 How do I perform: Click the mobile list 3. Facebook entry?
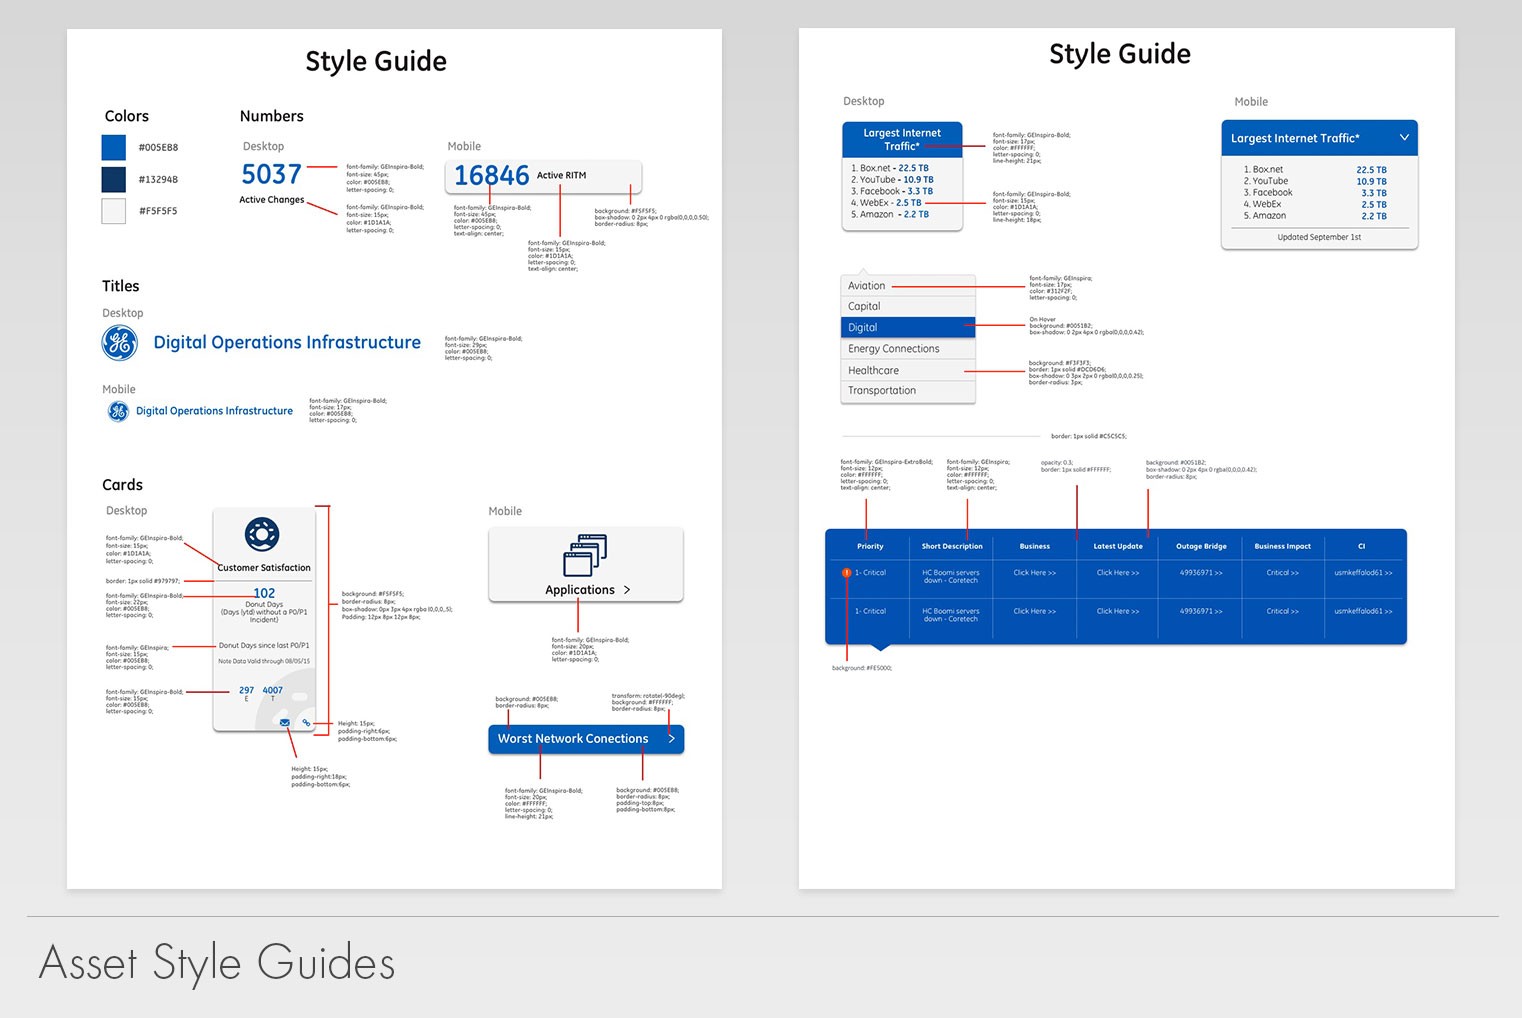click(1268, 192)
